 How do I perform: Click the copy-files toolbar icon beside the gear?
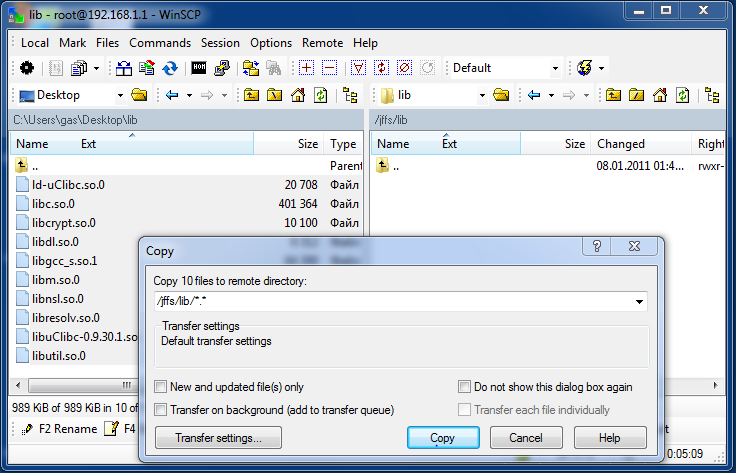[x=79, y=68]
